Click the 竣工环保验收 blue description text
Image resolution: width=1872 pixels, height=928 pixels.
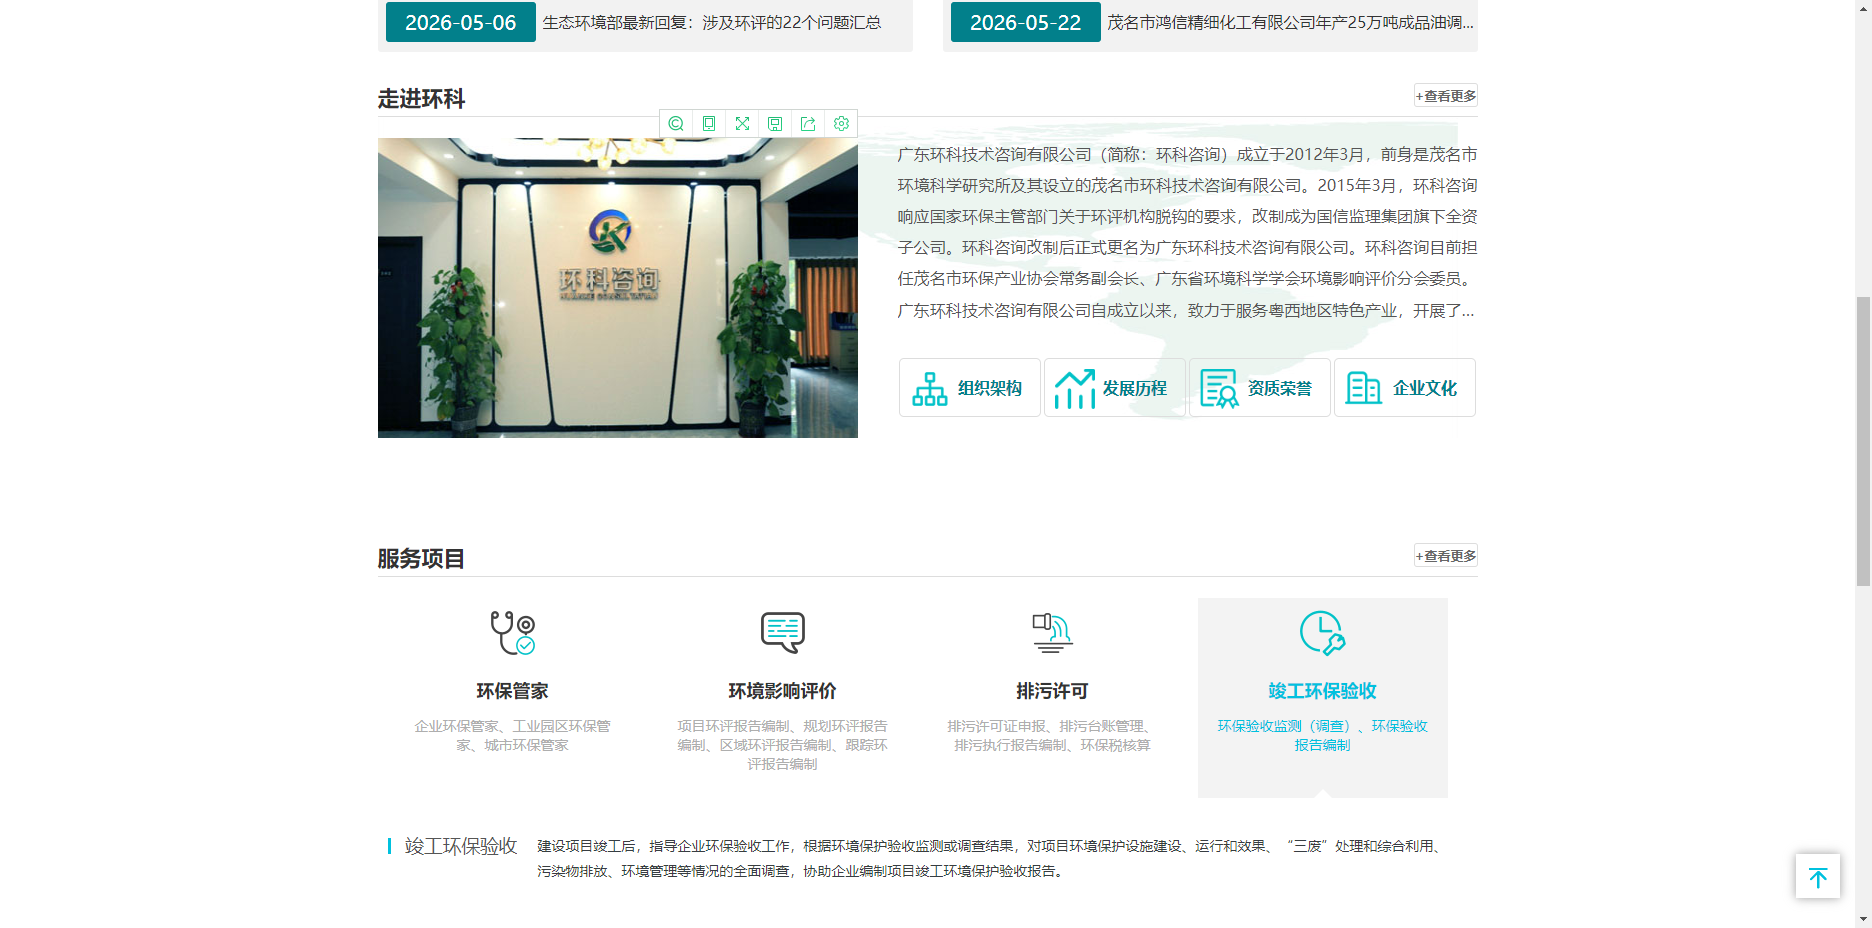coord(1322,736)
